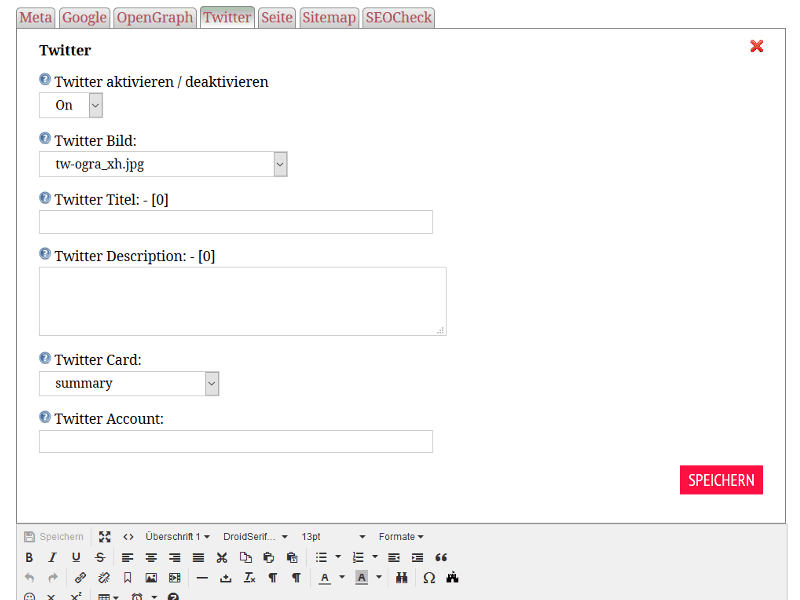Cut selection with scissors icon
Image resolution: width=800 pixels, height=600 pixels.
[221, 558]
